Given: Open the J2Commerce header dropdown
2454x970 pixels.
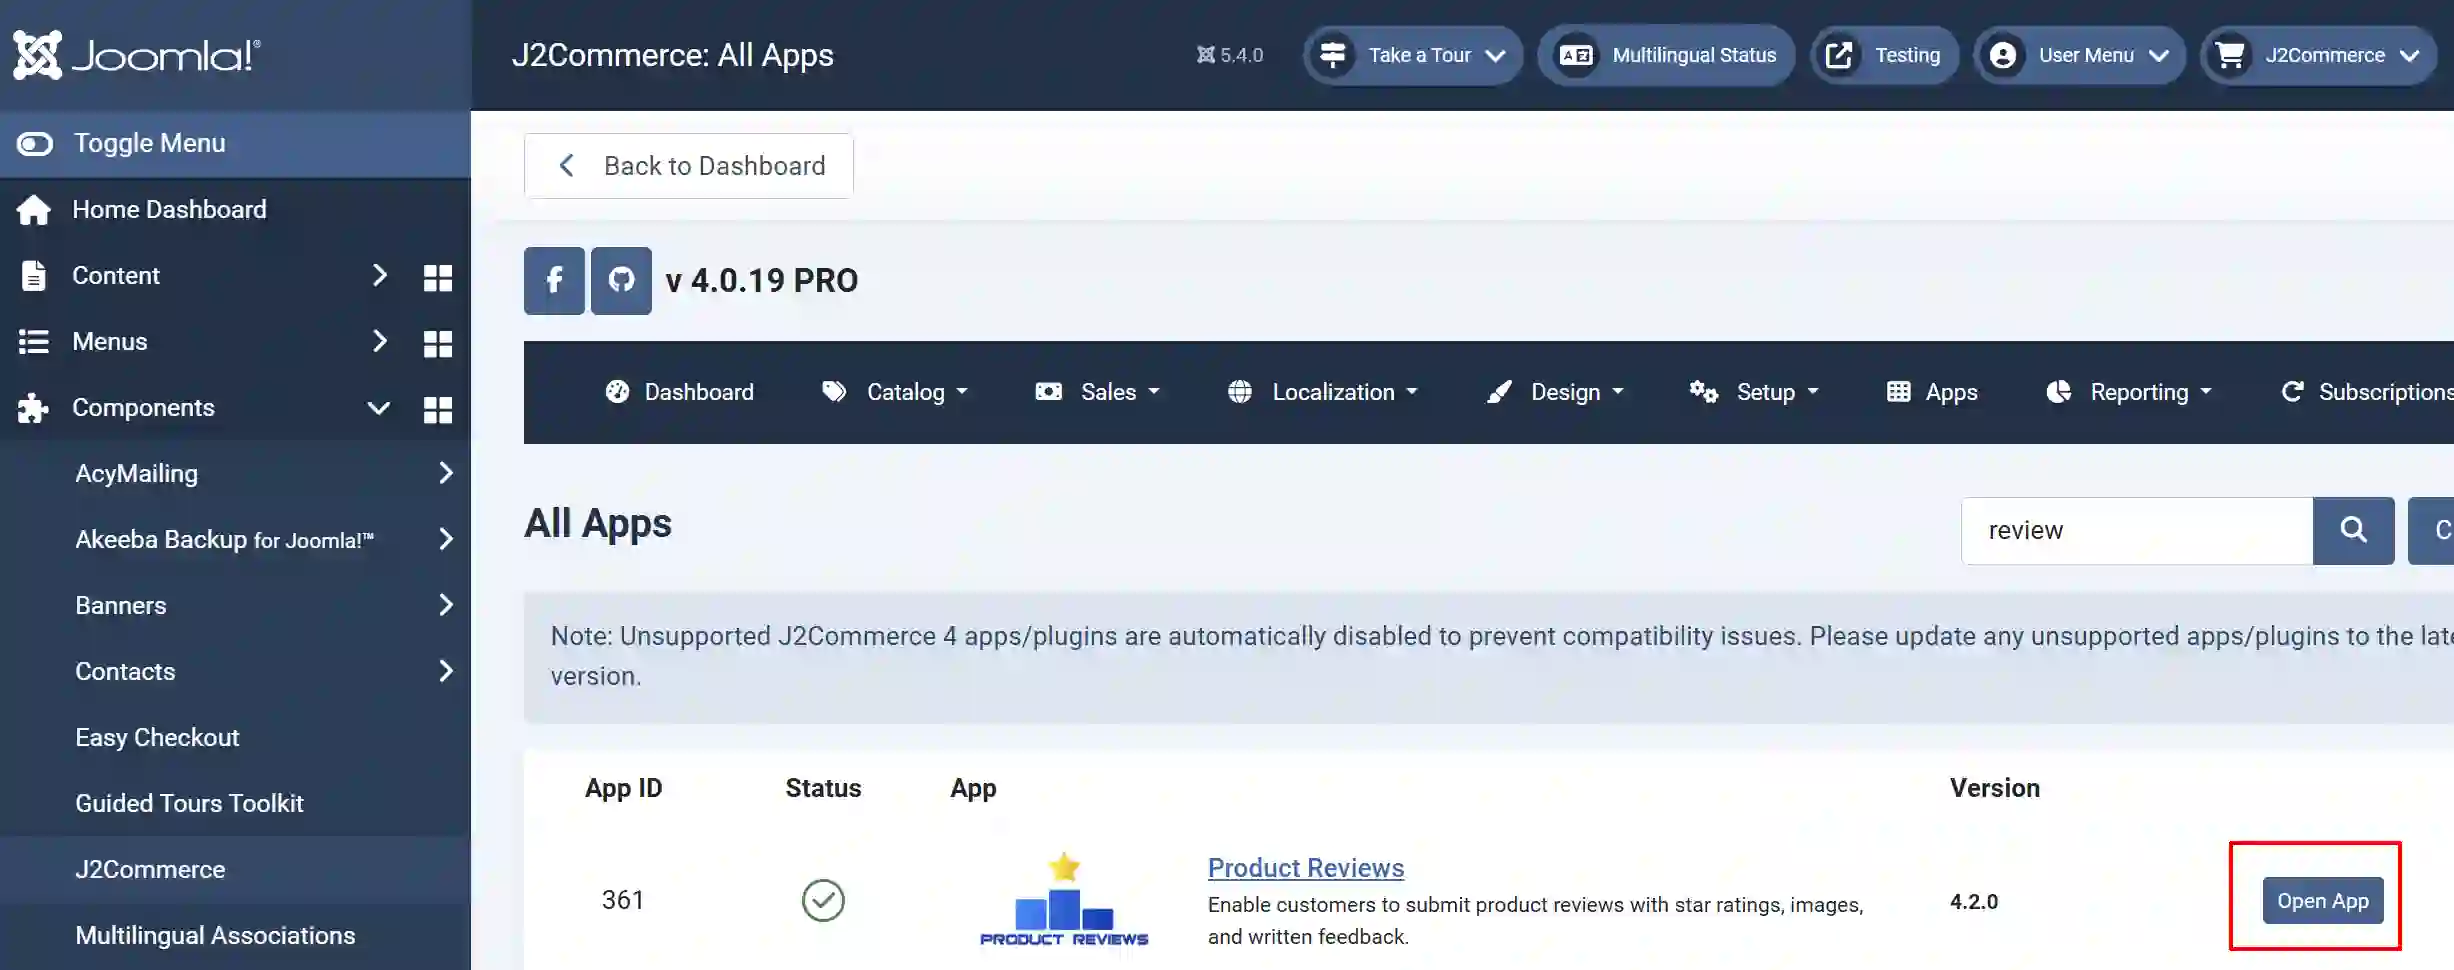Looking at the screenshot, I should click(2319, 55).
